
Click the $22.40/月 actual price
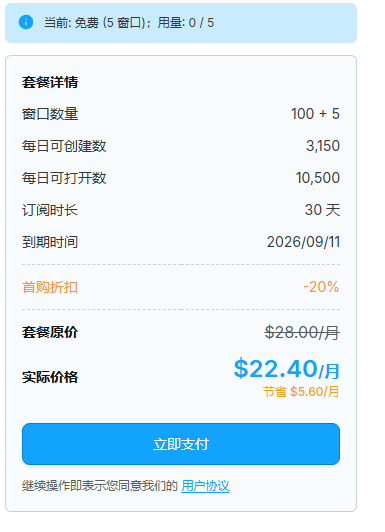click(287, 369)
